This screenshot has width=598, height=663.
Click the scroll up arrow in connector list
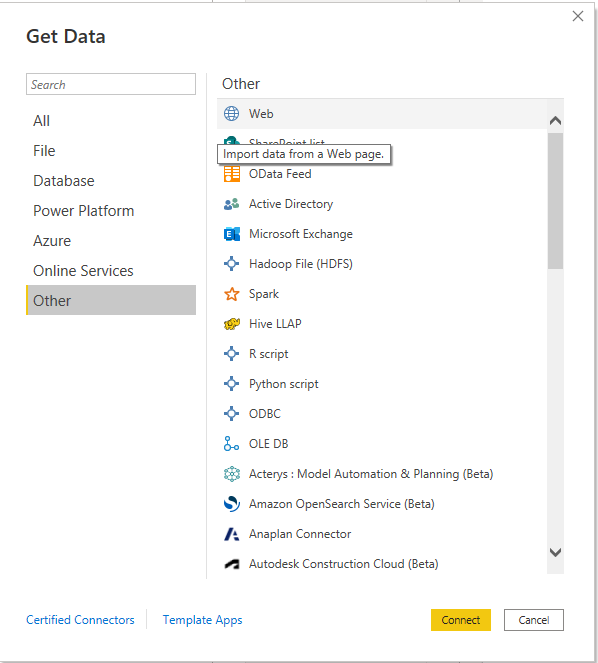tap(555, 121)
